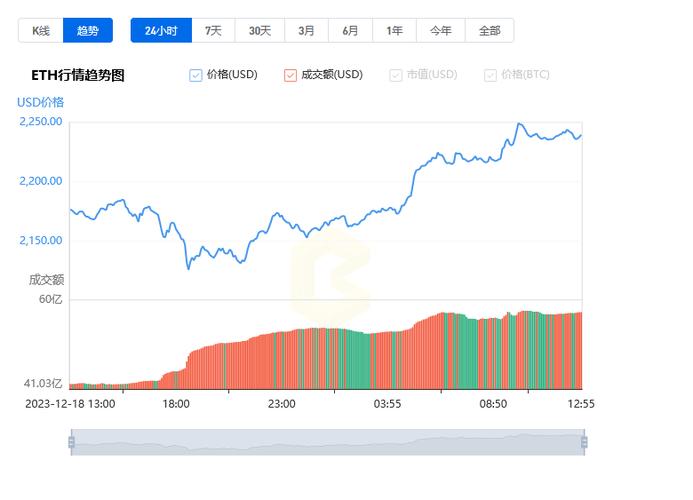
Task: Click the volume bars at 23:00
Action: click(x=282, y=360)
